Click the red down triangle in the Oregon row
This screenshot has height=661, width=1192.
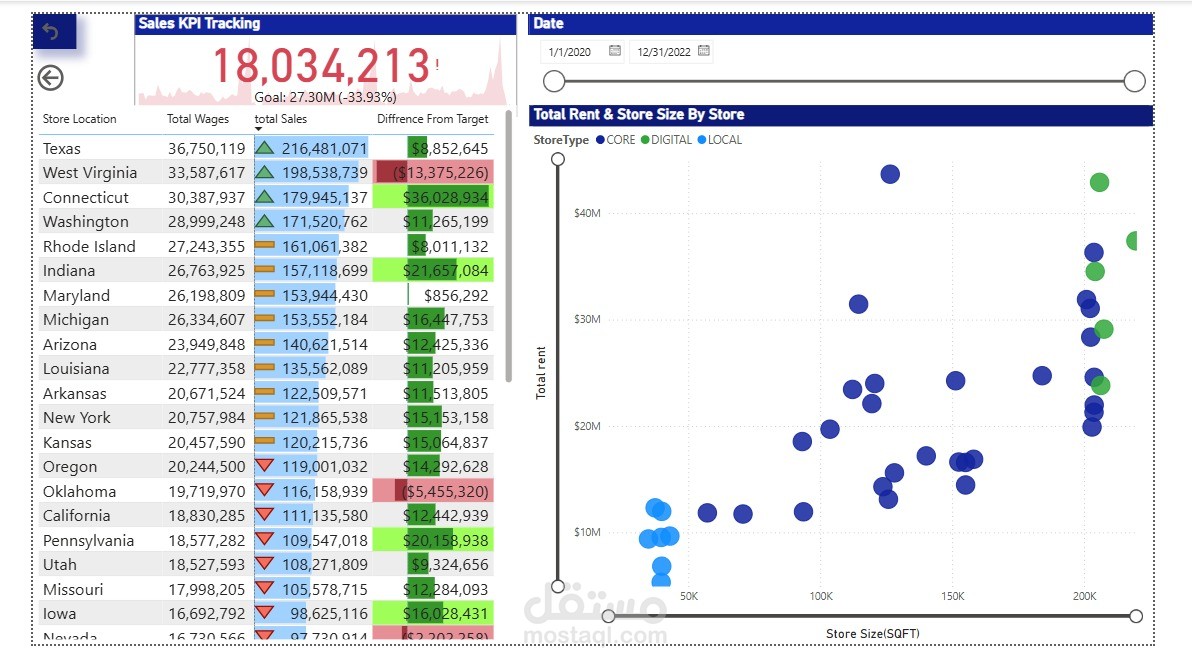tap(265, 466)
